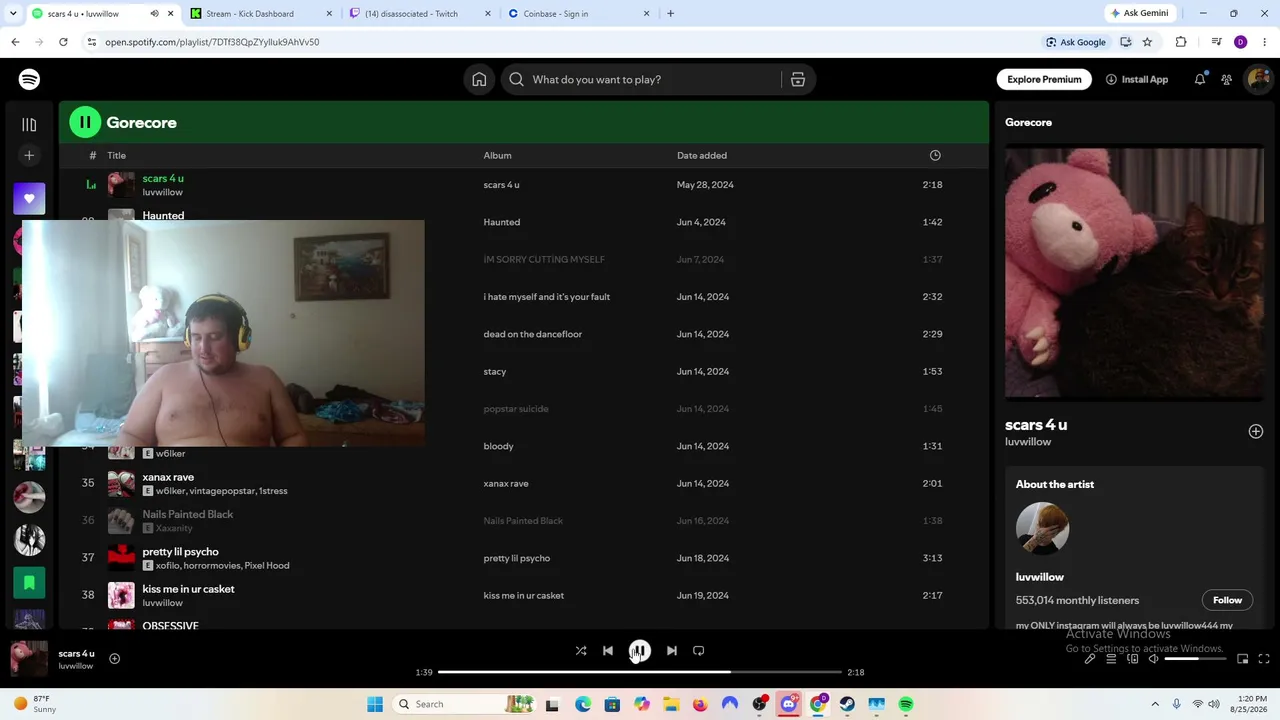Toggle repeat mode
Viewport: 1280px width, 720px height.
pos(699,651)
